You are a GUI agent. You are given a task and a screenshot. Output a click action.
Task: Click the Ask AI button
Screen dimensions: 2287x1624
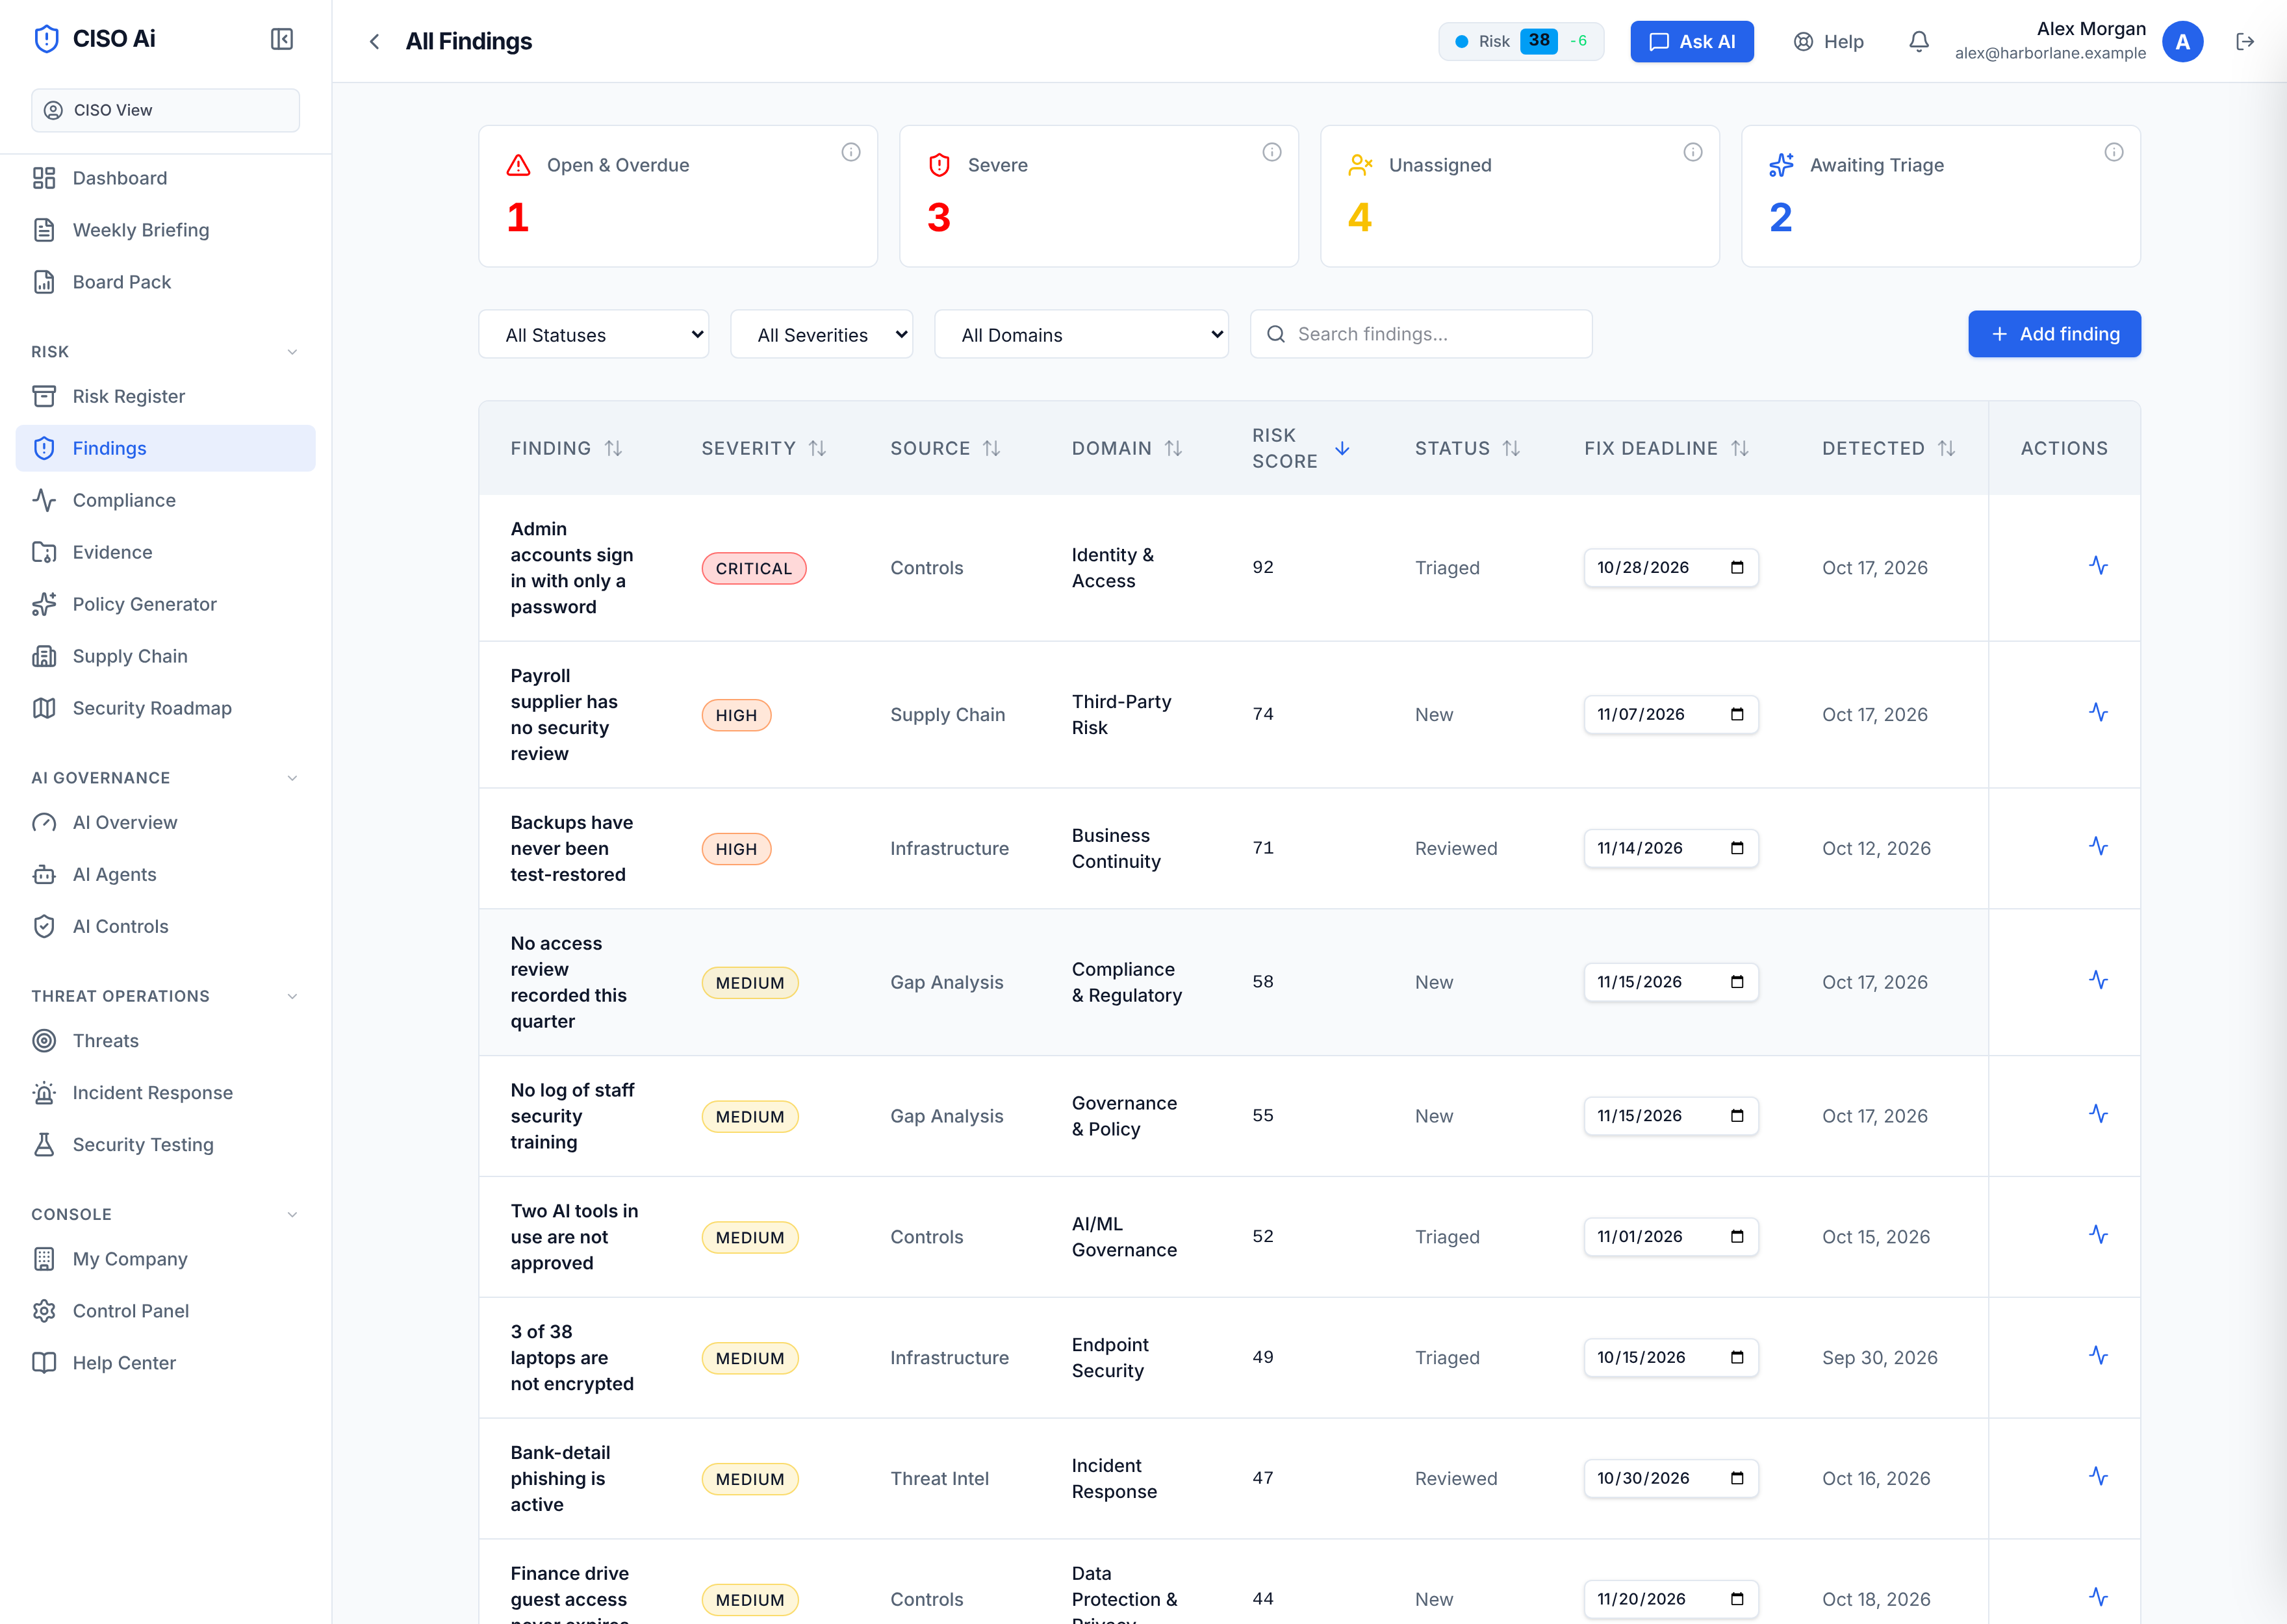1691,41
